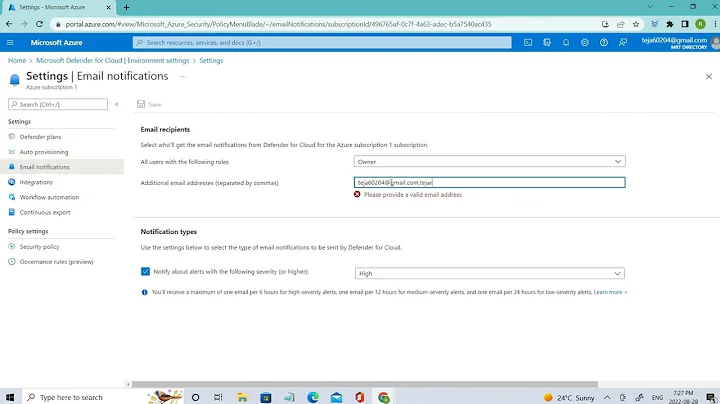Open portal settings gear icon
This screenshot has height=404, width=720.
click(585, 42)
